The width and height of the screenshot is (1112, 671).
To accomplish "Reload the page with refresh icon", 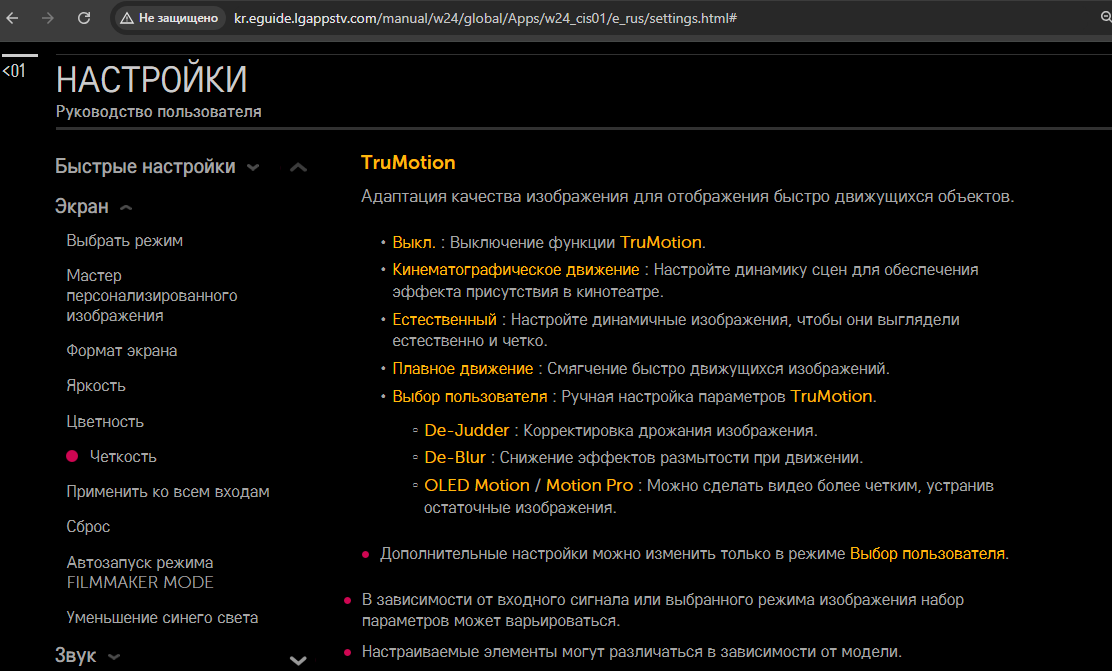I will 84,18.
